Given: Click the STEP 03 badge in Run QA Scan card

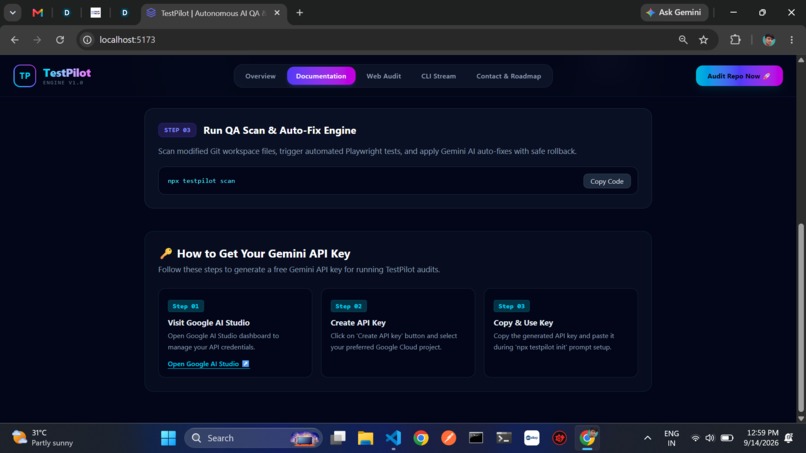Looking at the screenshot, I should tap(177, 130).
